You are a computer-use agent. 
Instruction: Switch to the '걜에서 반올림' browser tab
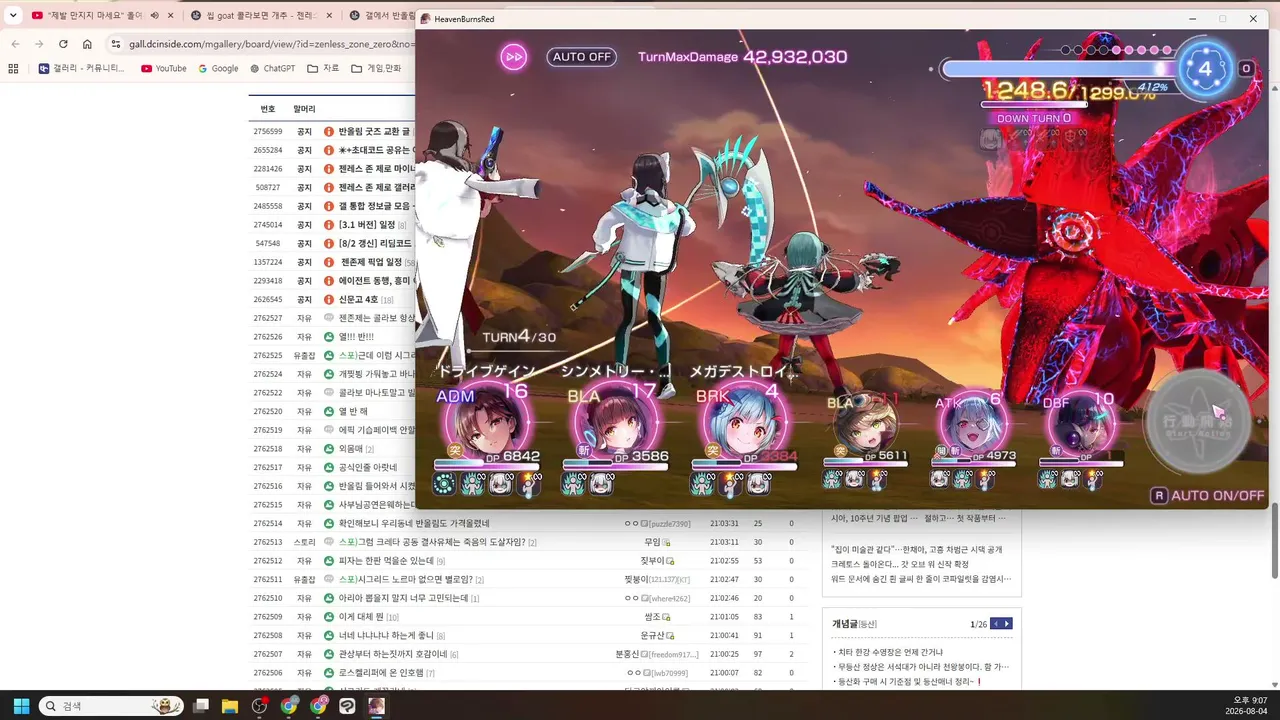tap(382, 16)
